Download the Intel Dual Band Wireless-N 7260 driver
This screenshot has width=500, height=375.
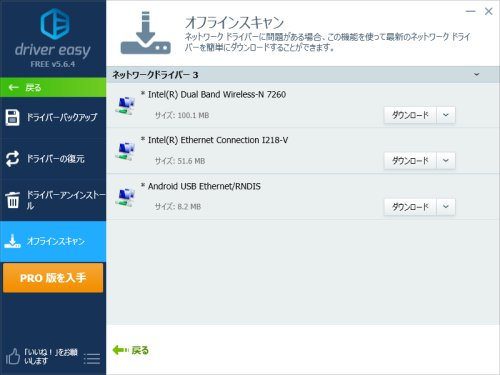[x=410, y=115]
